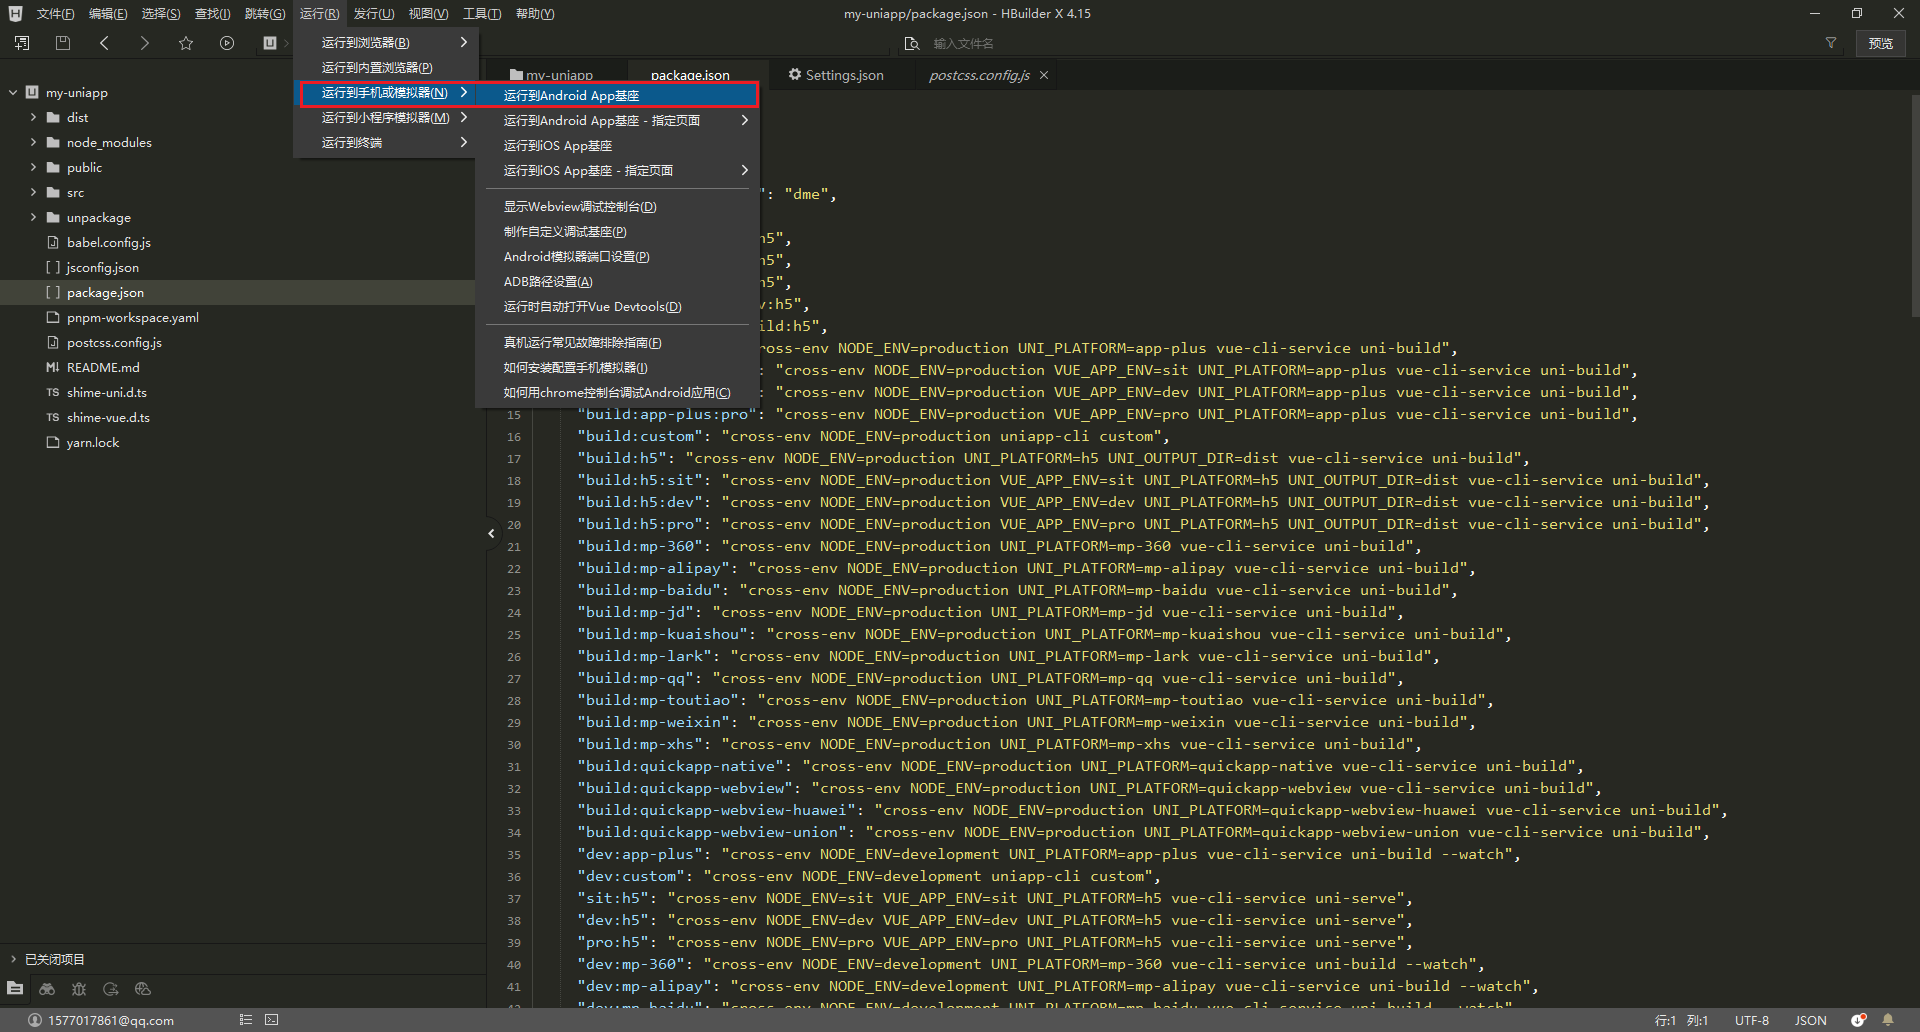Open the terminal icon in status bar

tap(272, 1020)
